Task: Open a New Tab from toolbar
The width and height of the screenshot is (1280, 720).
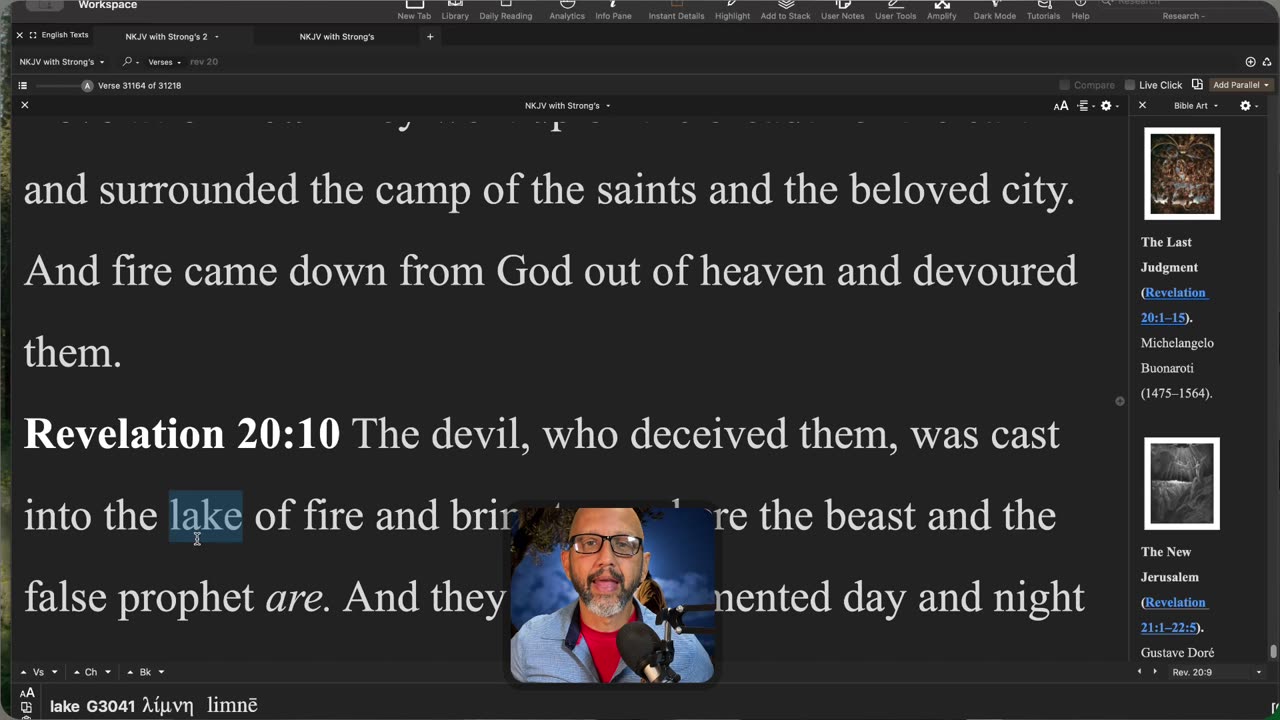Action: [413, 10]
